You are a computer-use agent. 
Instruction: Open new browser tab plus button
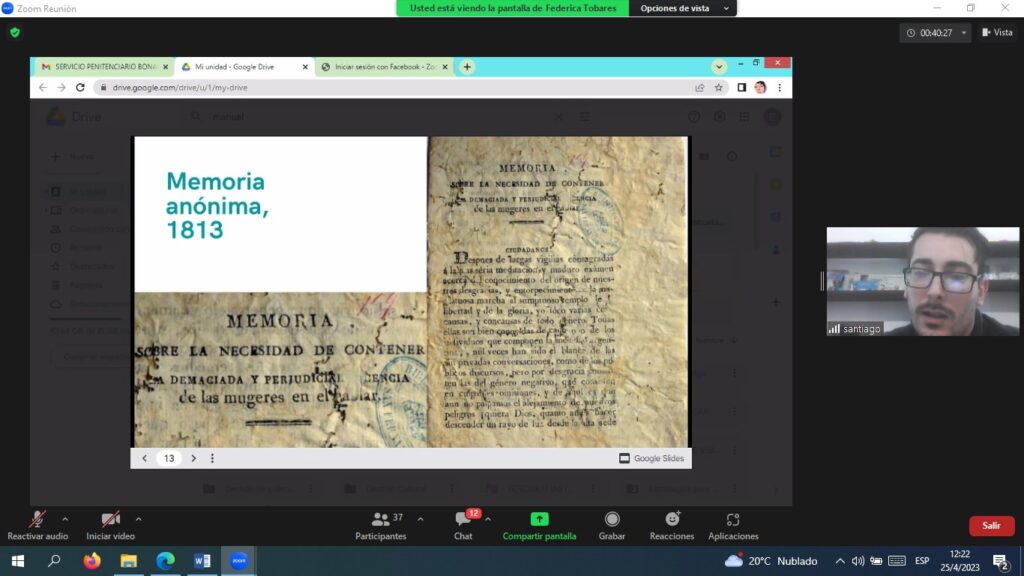click(467, 67)
